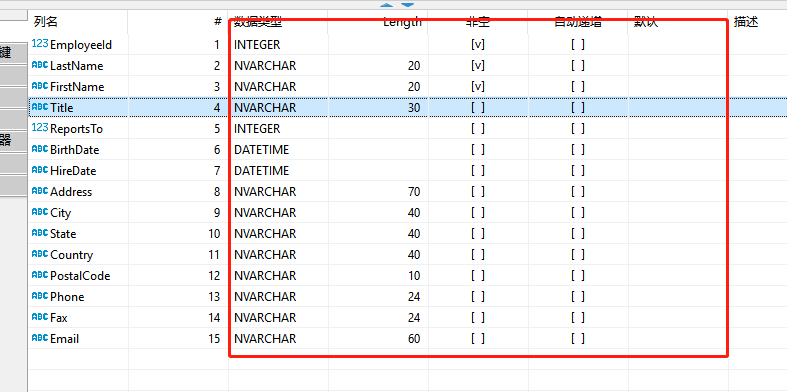This screenshot has height=392, width=787.
Task: Toggle the not-null checkbox for Address
Action: [x=478, y=192]
